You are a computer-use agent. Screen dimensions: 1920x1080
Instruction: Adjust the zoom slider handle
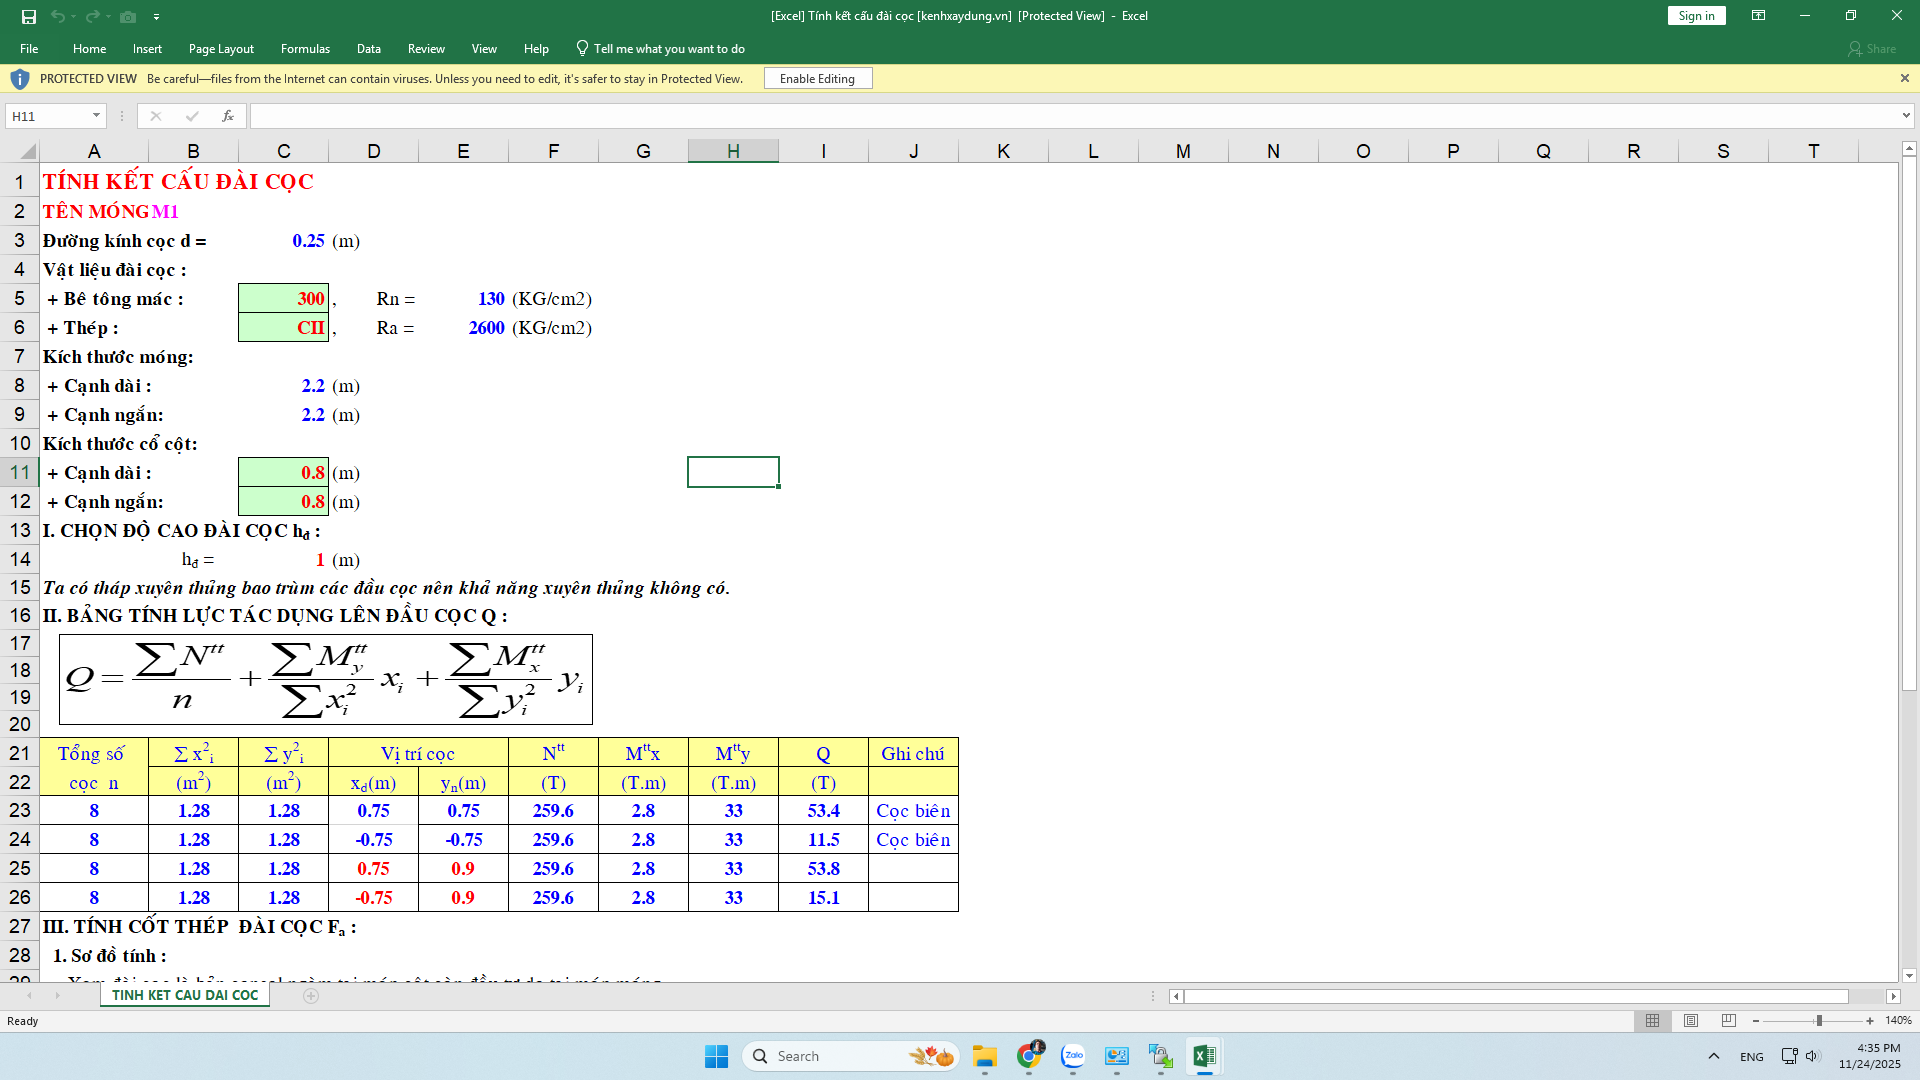[1819, 1021]
